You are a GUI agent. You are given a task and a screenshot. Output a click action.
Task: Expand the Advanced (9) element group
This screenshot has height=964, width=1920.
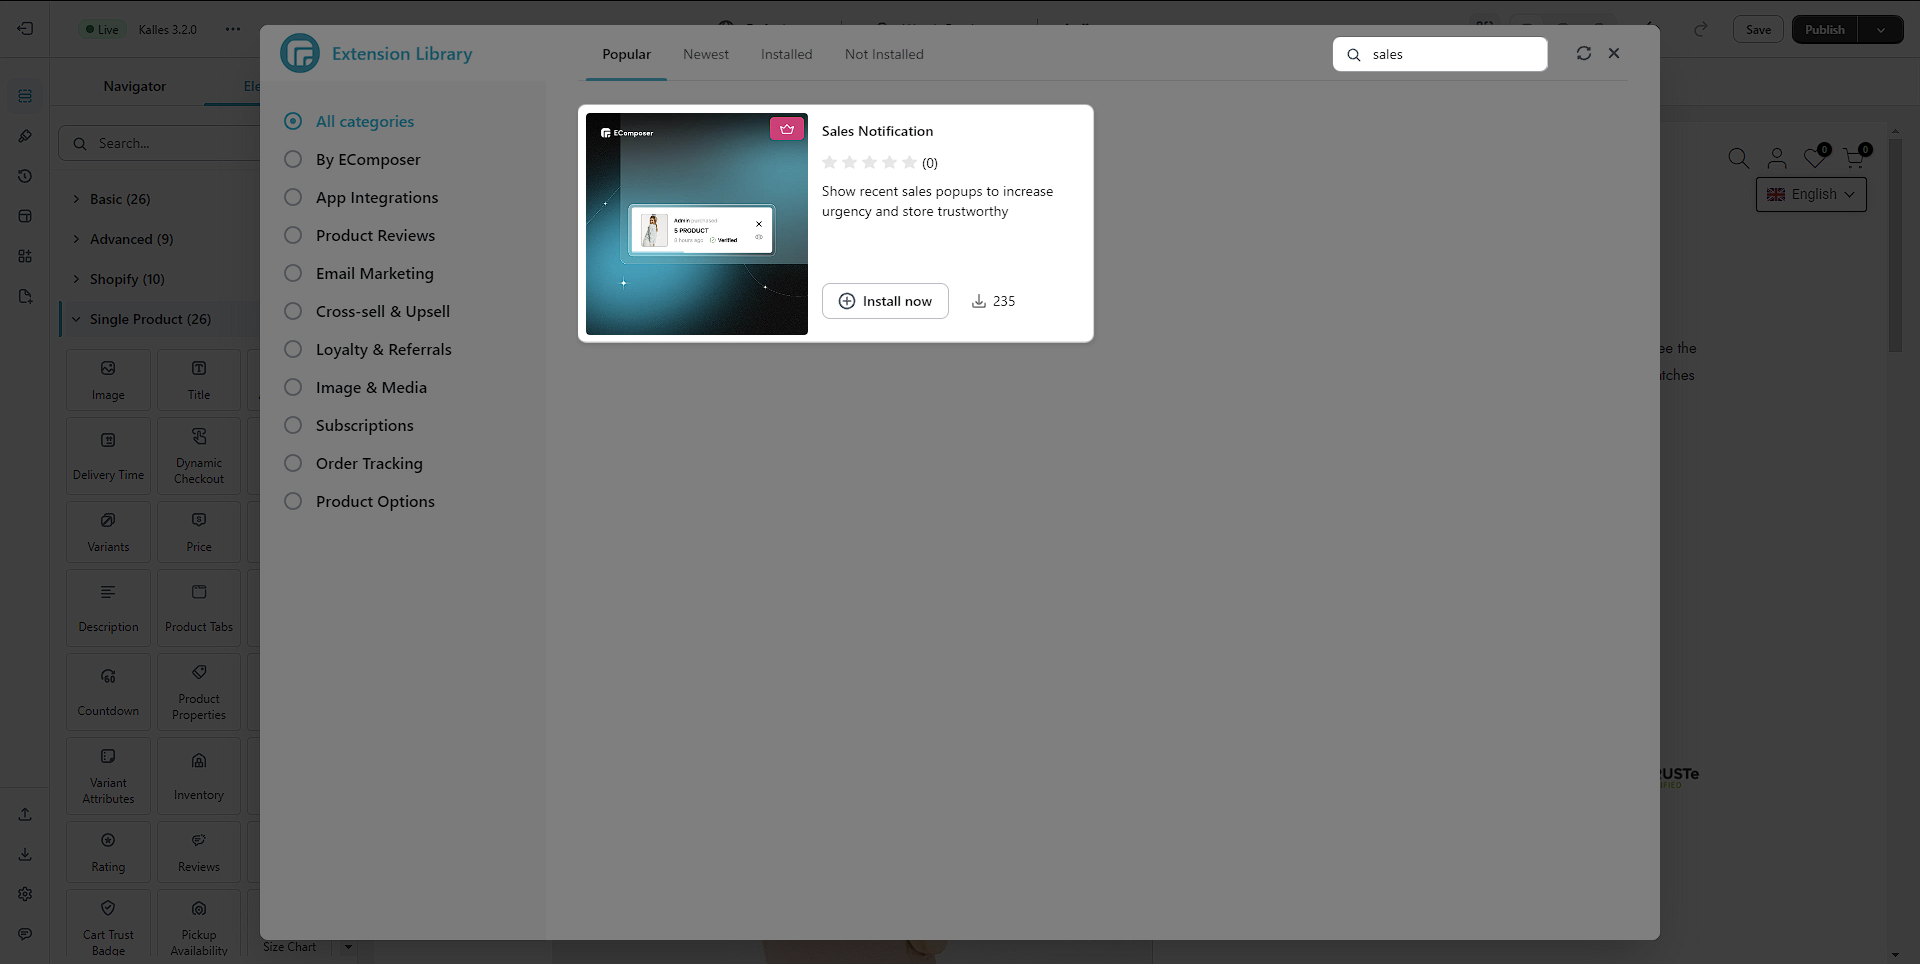(76, 239)
